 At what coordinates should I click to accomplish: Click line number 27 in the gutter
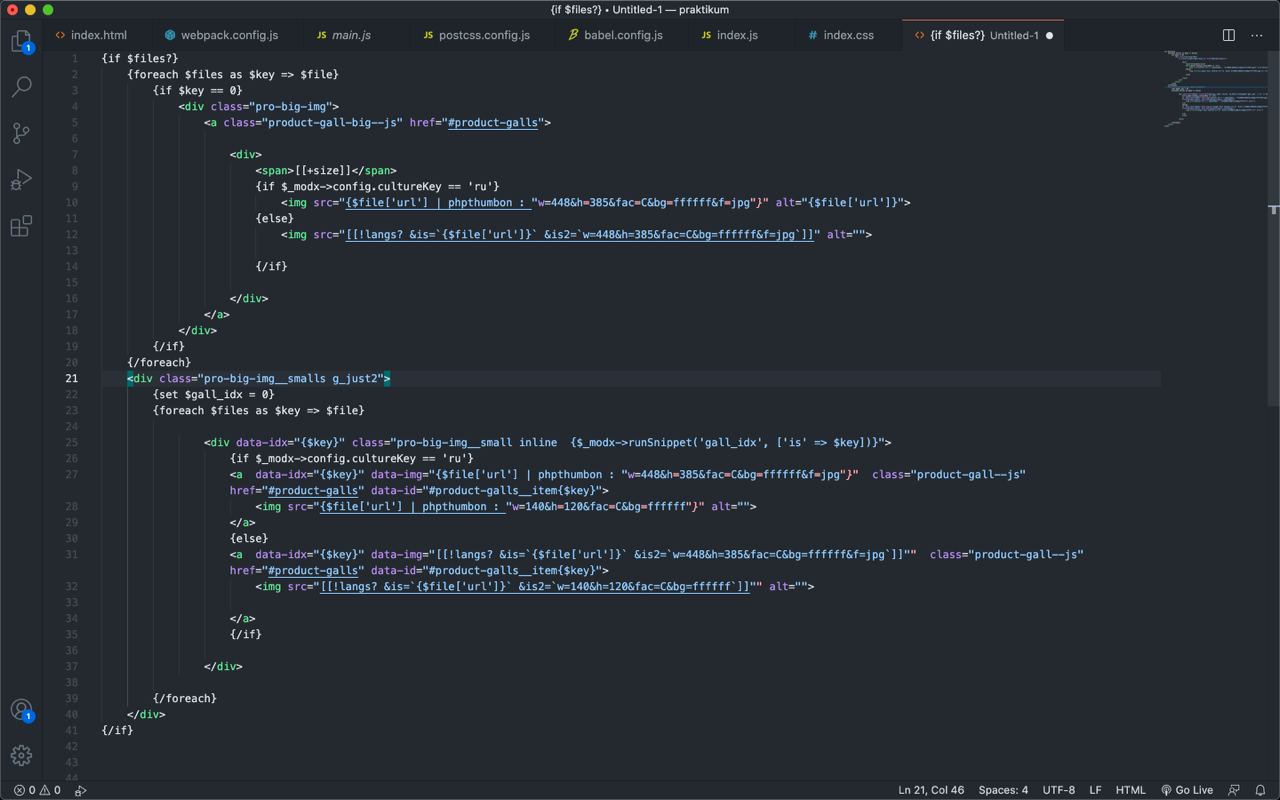(x=71, y=474)
